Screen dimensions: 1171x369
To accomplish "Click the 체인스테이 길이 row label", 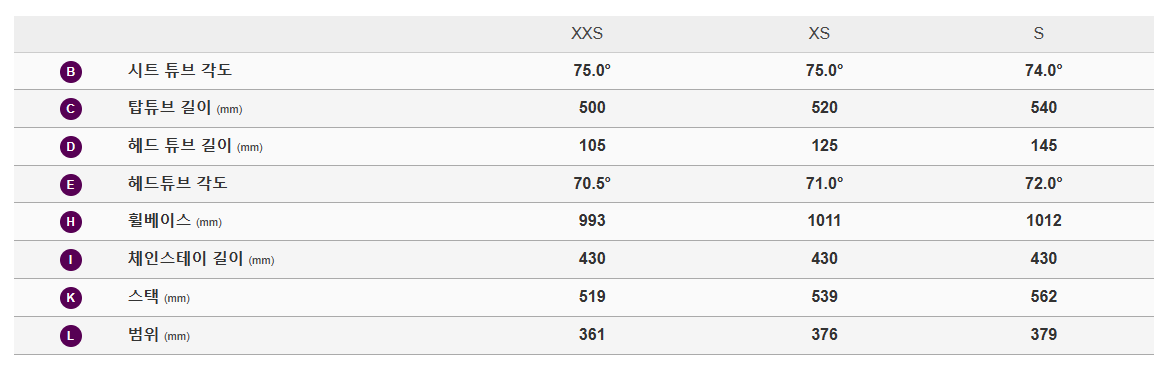I will coord(202,259).
